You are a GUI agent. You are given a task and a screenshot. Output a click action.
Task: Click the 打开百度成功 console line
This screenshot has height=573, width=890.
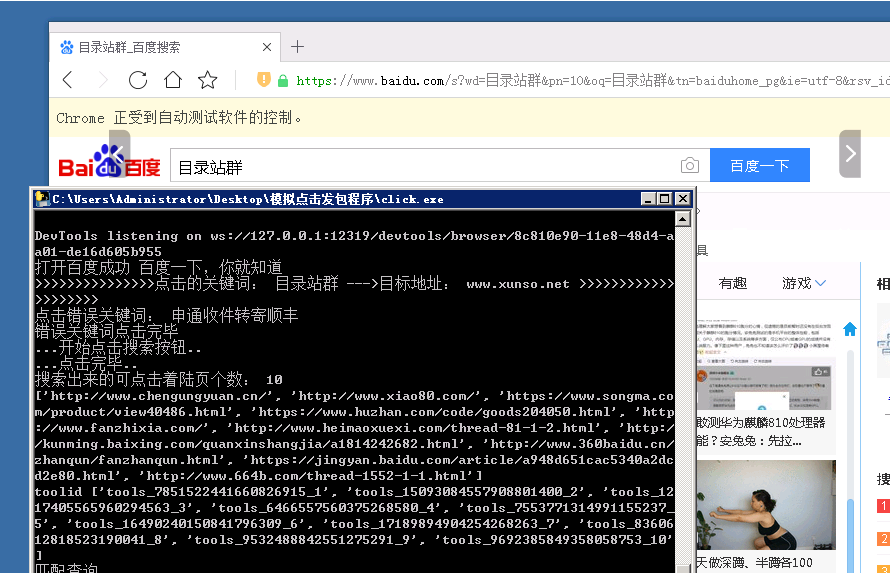coord(158,267)
